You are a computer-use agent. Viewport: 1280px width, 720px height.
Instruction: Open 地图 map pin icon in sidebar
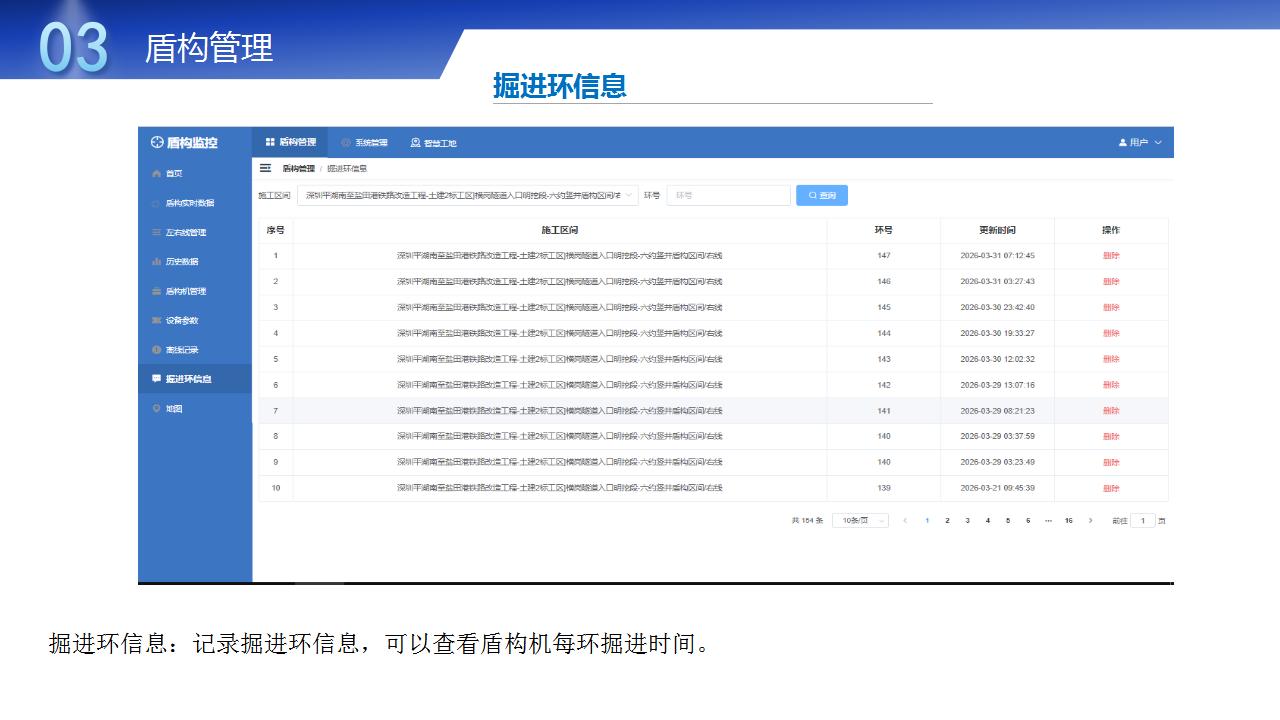coord(156,409)
